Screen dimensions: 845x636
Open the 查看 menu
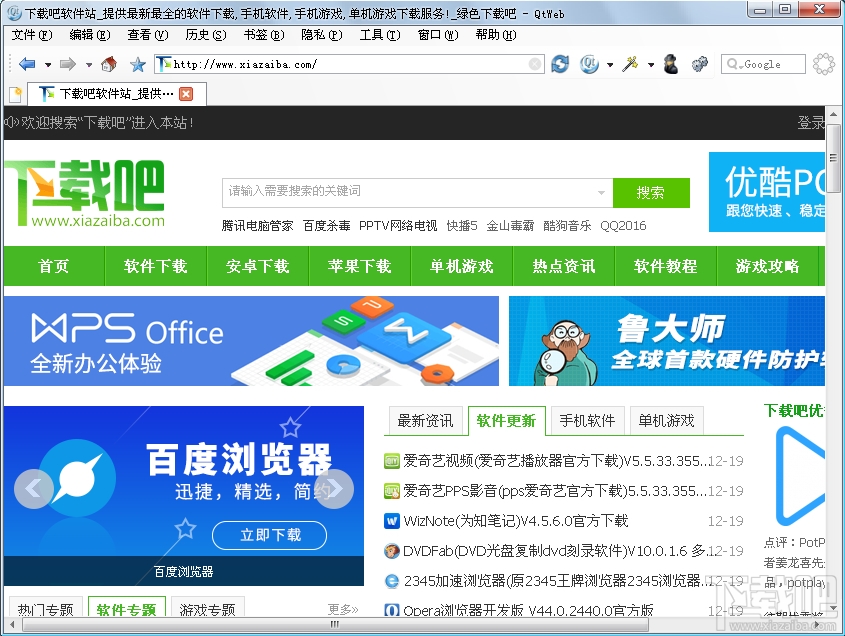coord(148,35)
